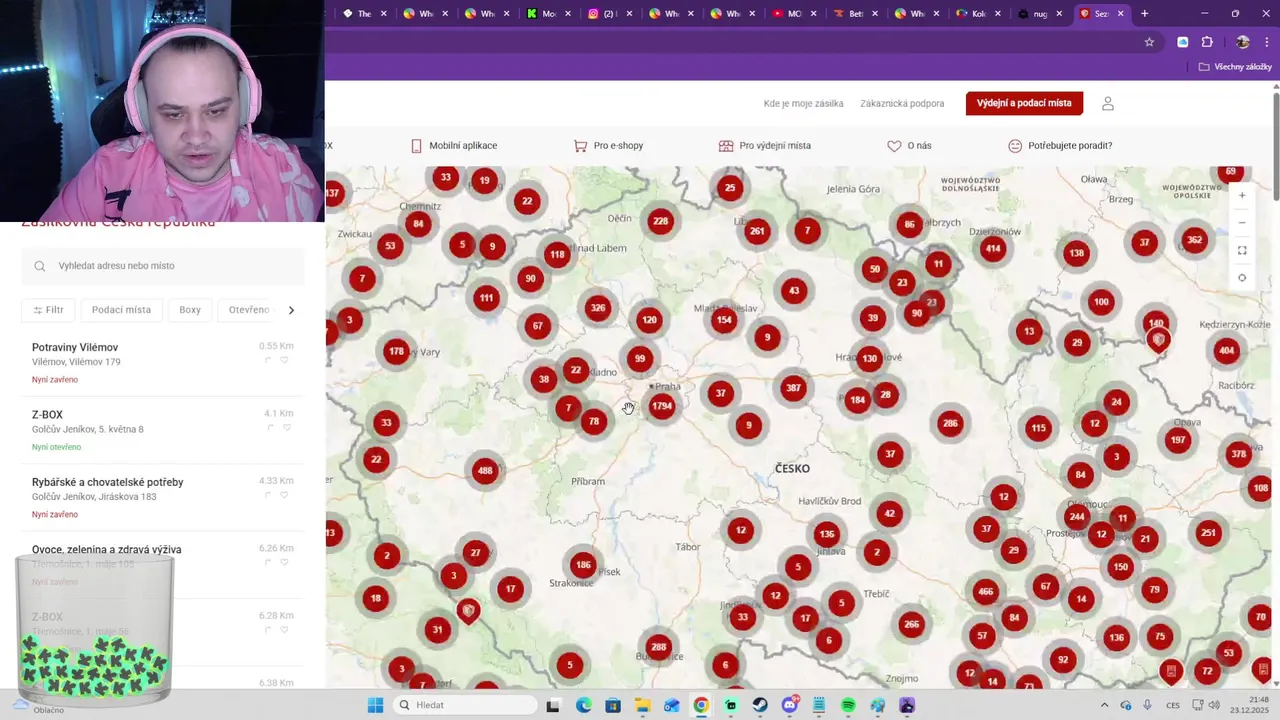Click the shield pin marker near Strakonice
1280x720 pixels.
[468, 611]
